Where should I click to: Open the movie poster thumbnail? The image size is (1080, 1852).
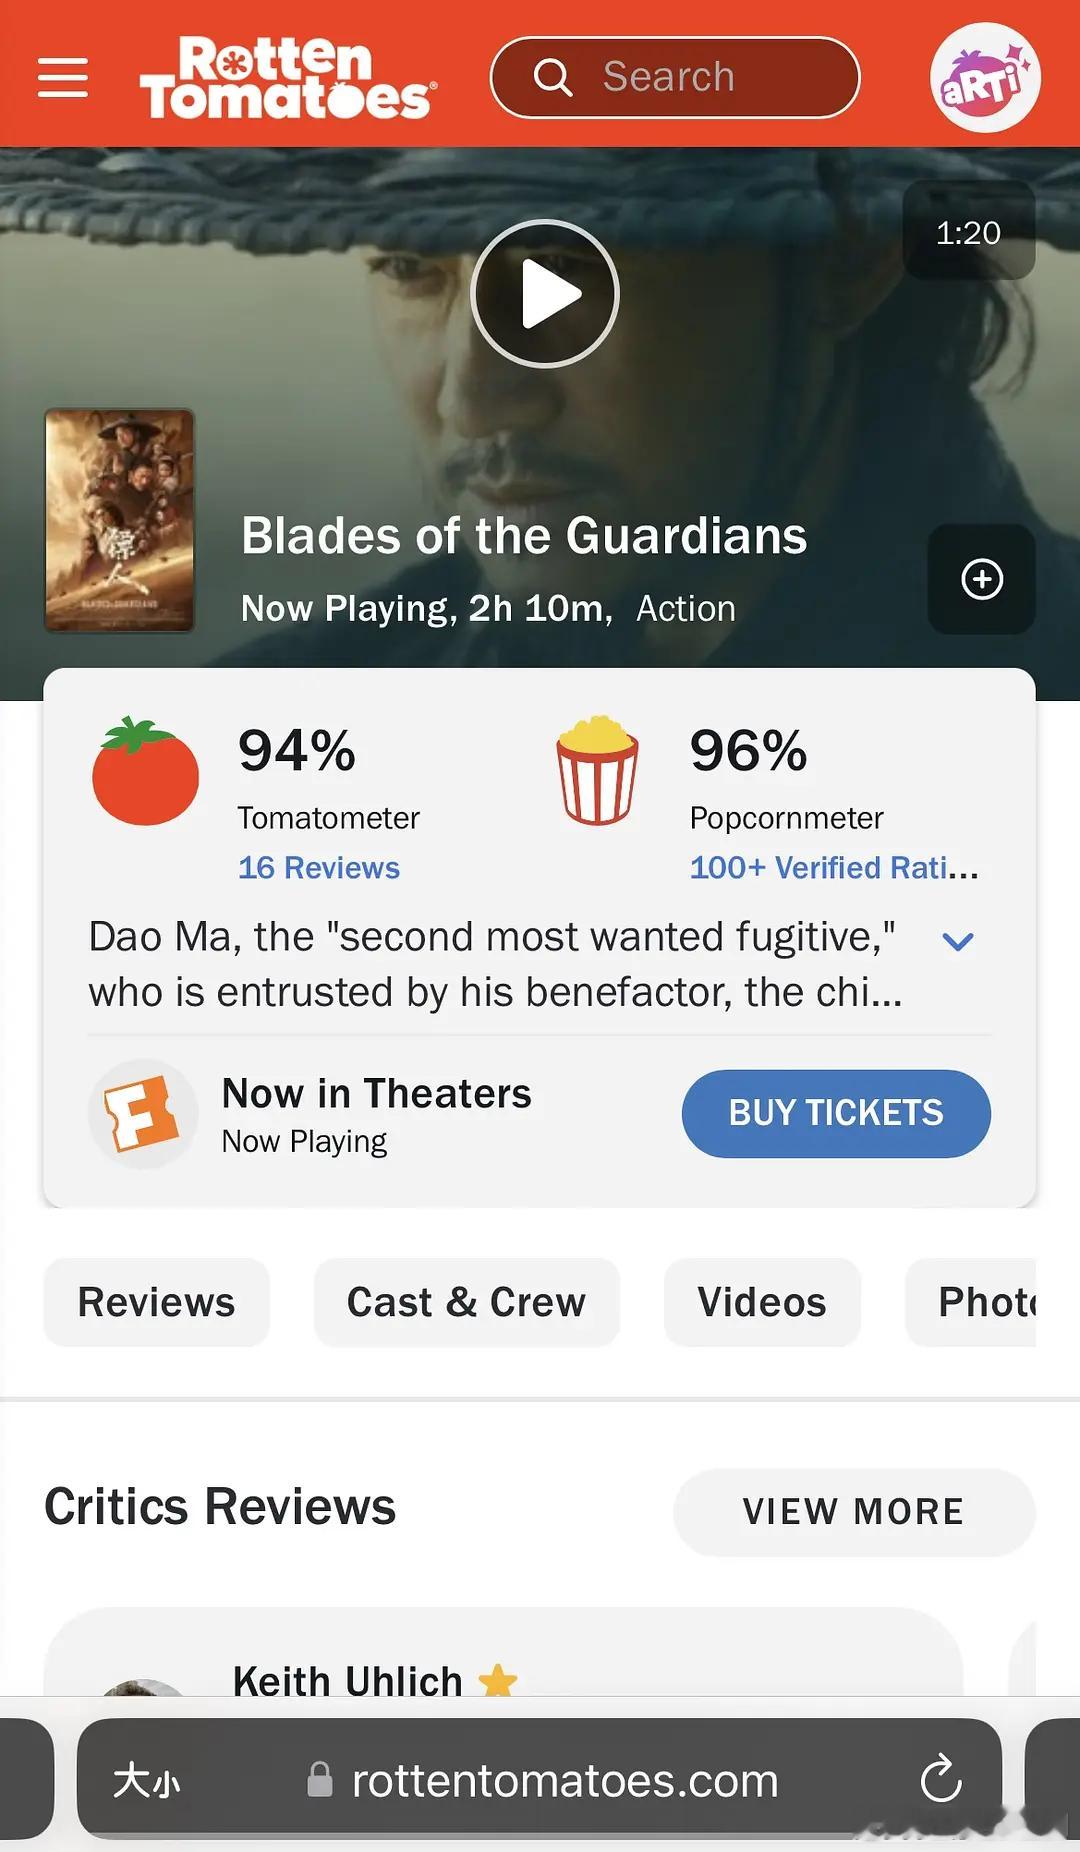(x=120, y=520)
